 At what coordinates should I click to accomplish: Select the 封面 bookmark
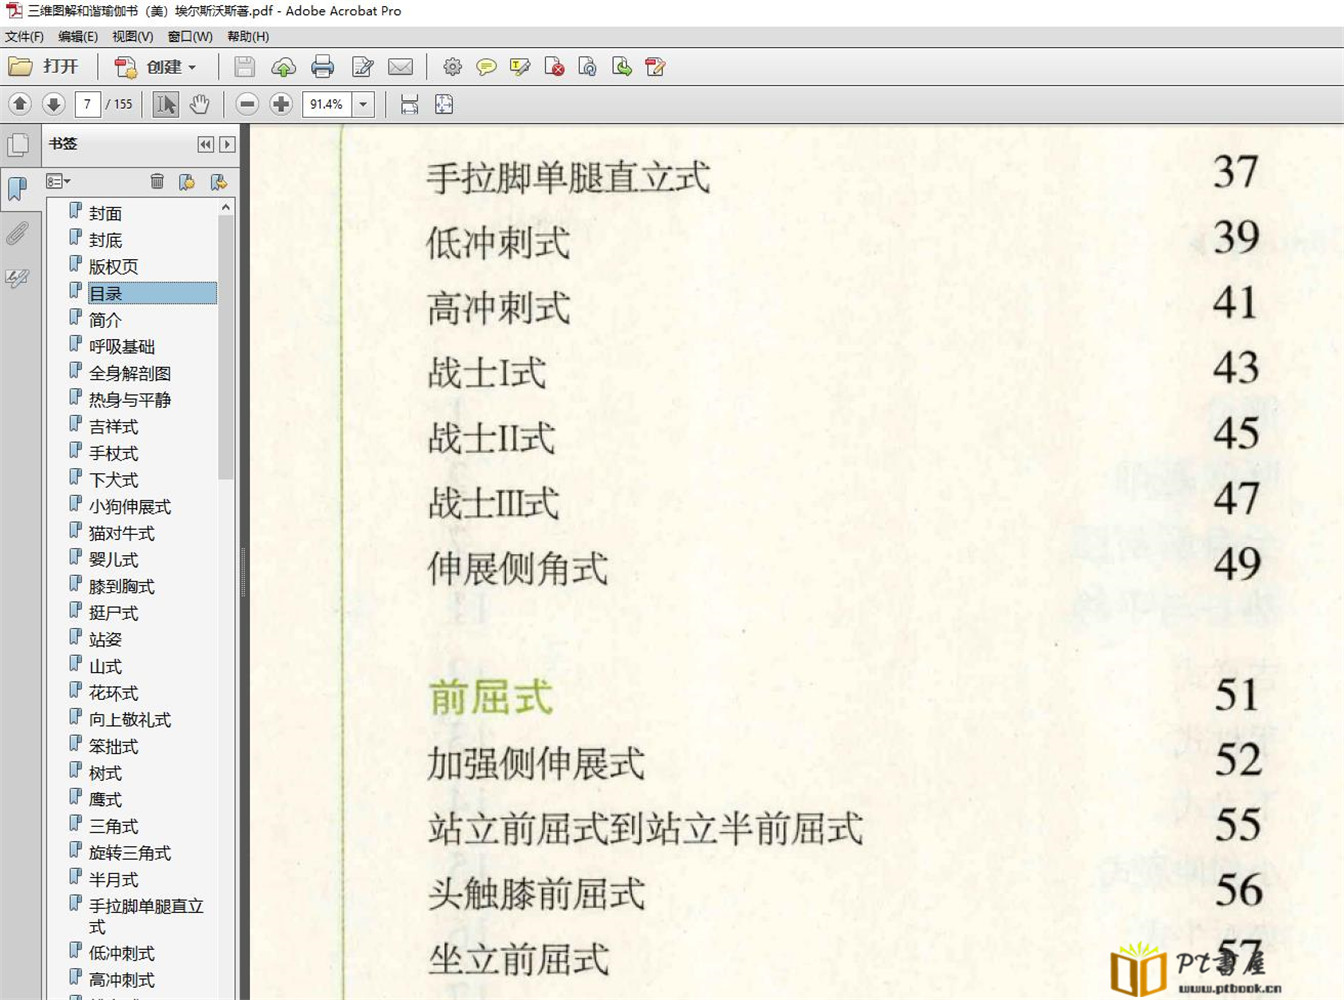click(105, 213)
